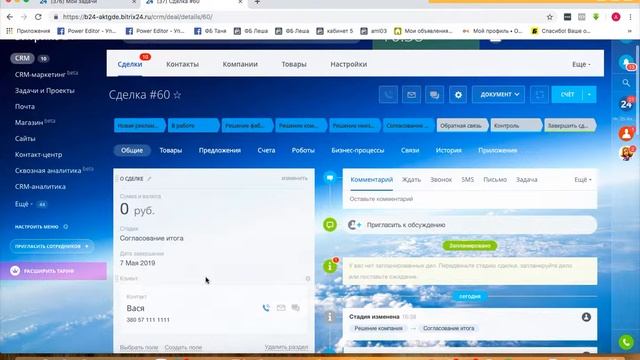Click the email envelope icon in deal header
This screenshot has height=360, width=640.
point(411,95)
